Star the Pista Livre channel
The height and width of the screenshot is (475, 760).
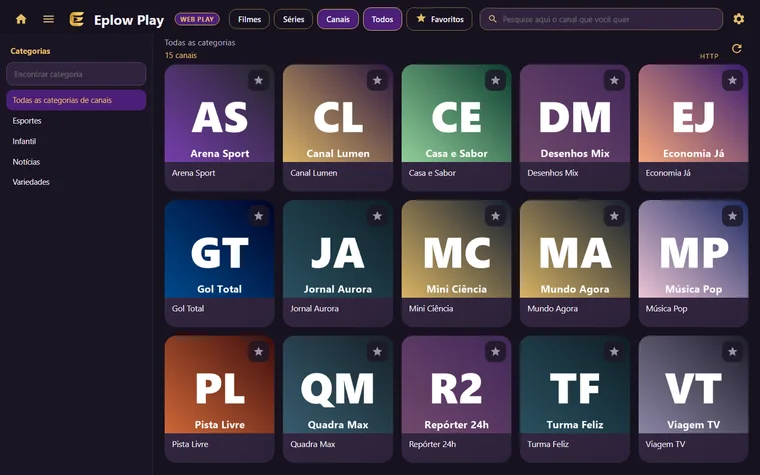pyautogui.click(x=259, y=352)
